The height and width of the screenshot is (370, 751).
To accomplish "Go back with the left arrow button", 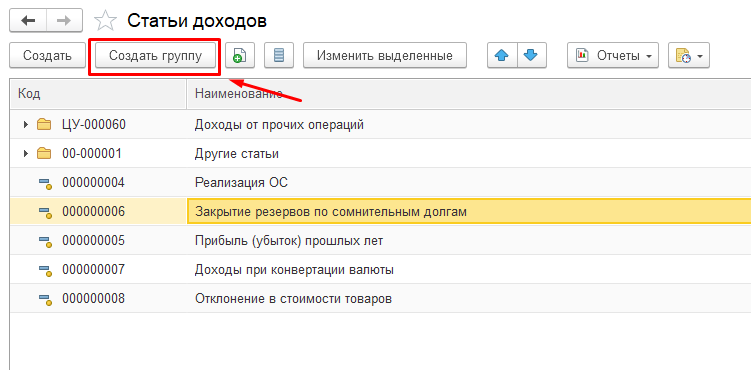I will point(28,21).
